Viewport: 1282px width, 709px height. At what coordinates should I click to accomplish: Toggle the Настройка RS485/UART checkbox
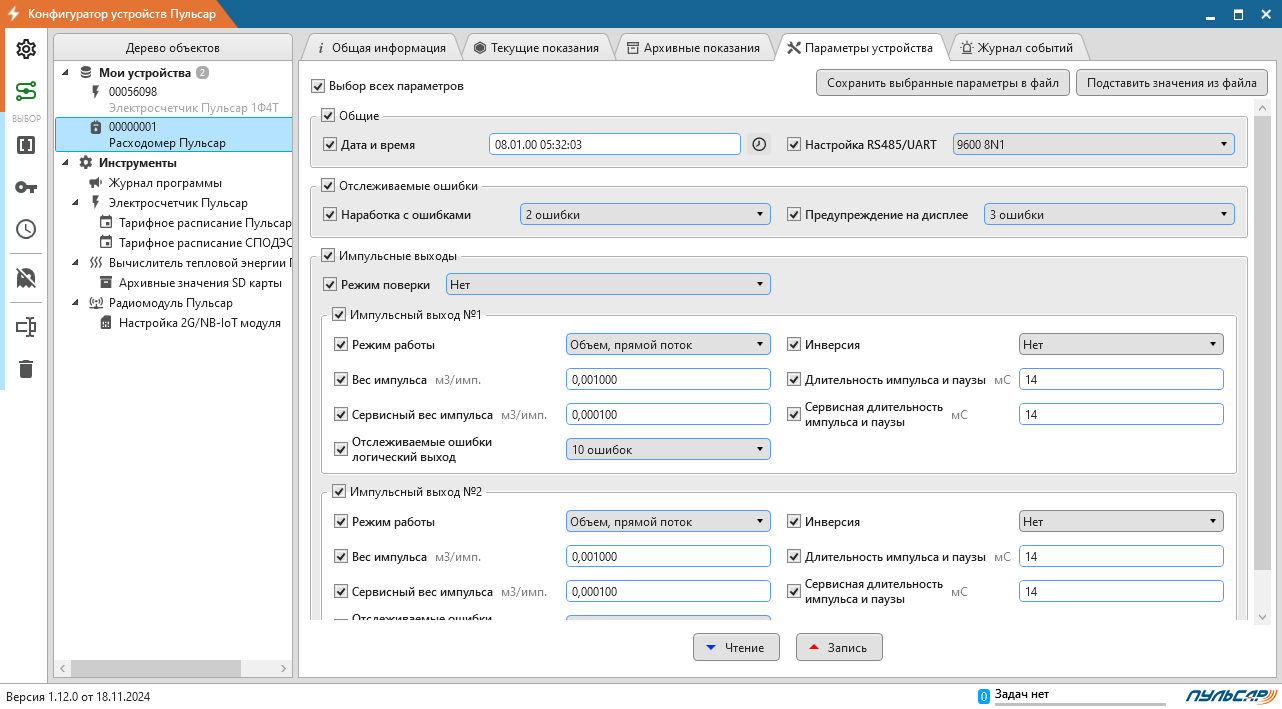(x=795, y=145)
